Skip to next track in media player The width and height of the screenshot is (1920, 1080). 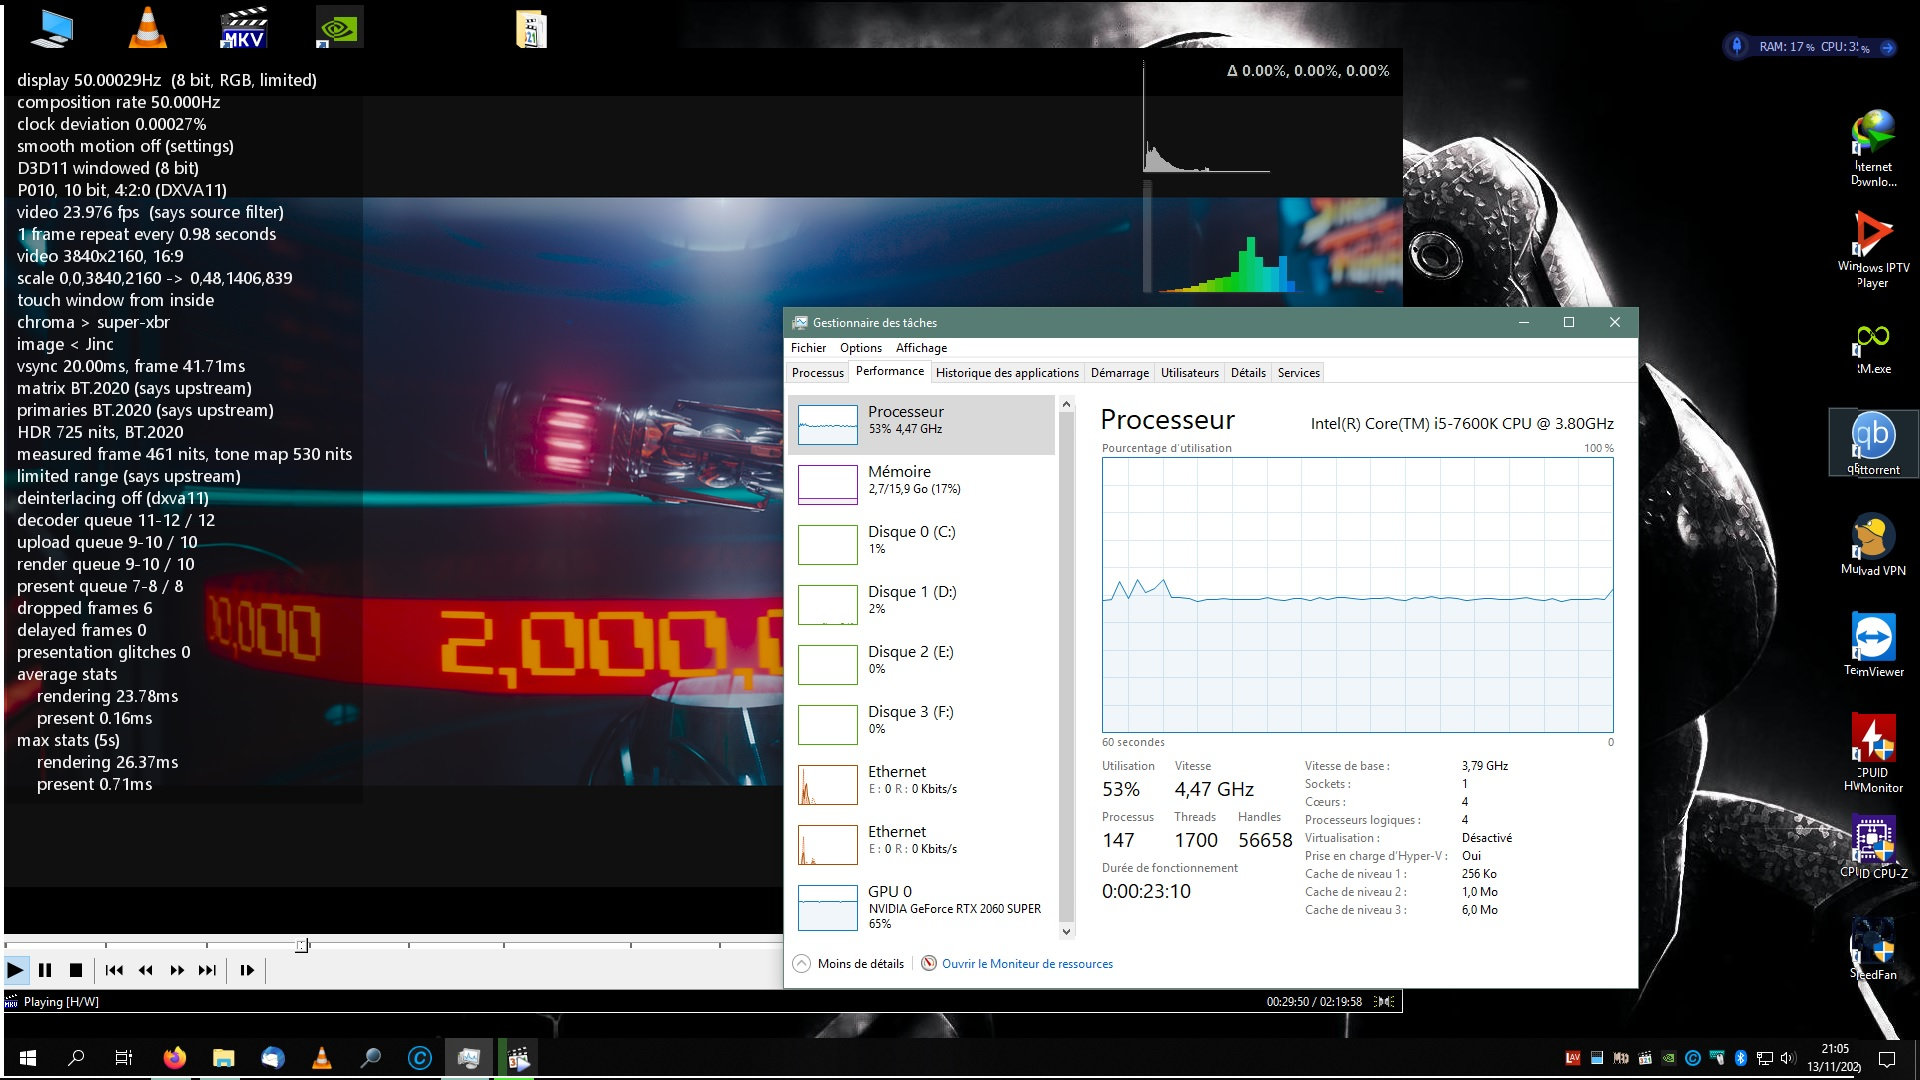click(207, 970)
